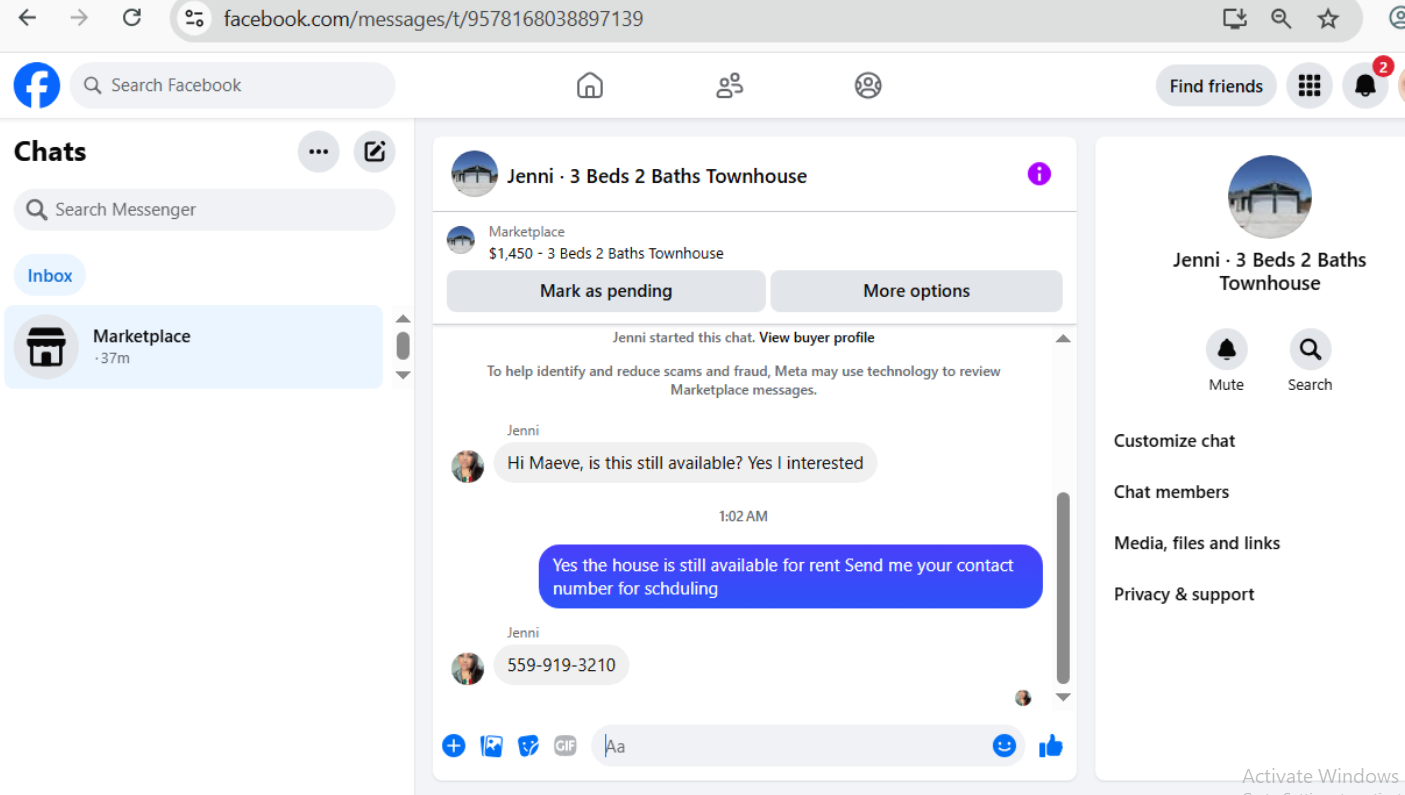Open the Marketplace chat in list
1405x795 pixels.
coord(194,346)
